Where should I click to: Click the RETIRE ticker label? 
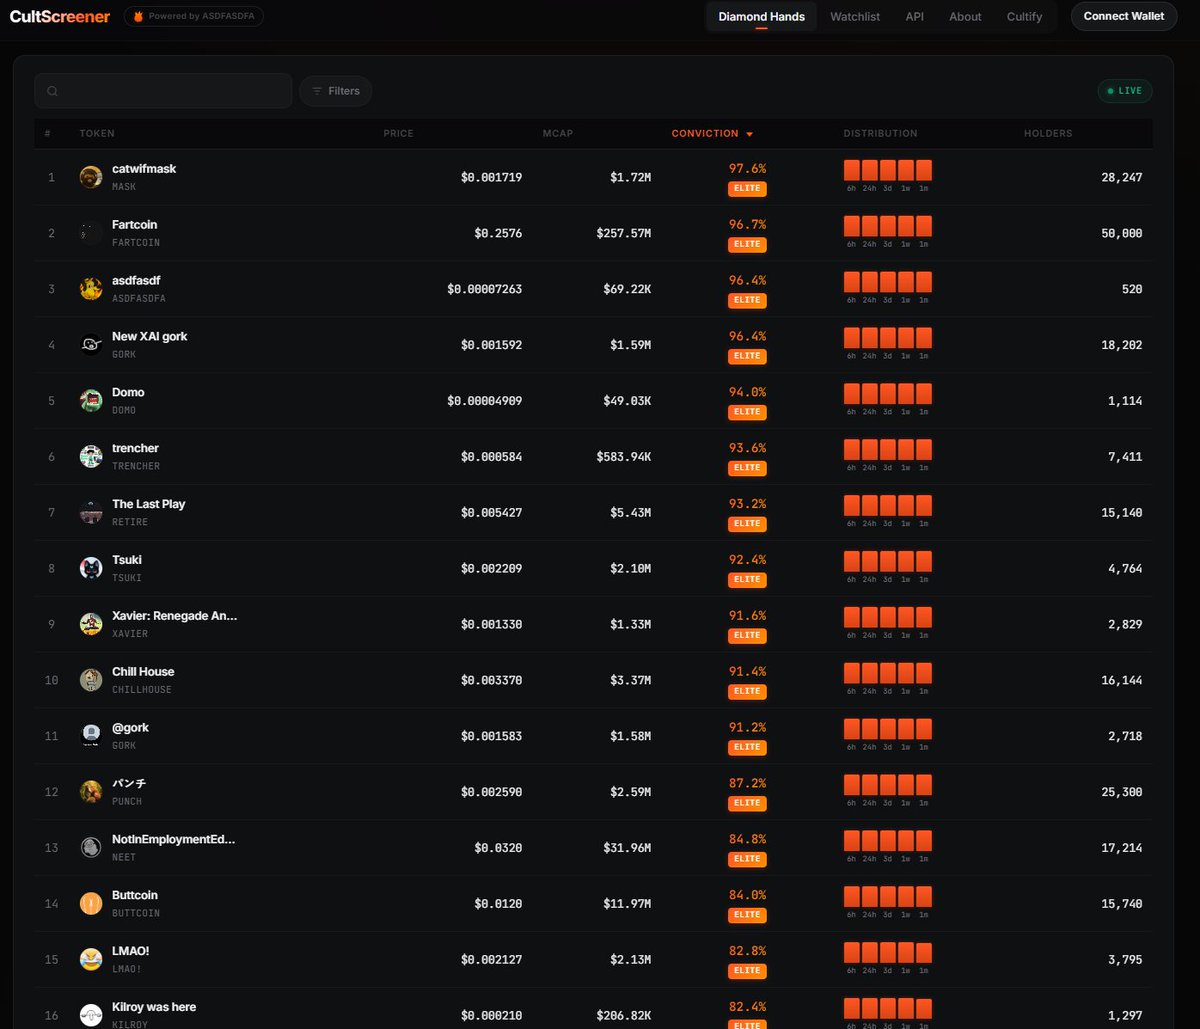[130, 522]
